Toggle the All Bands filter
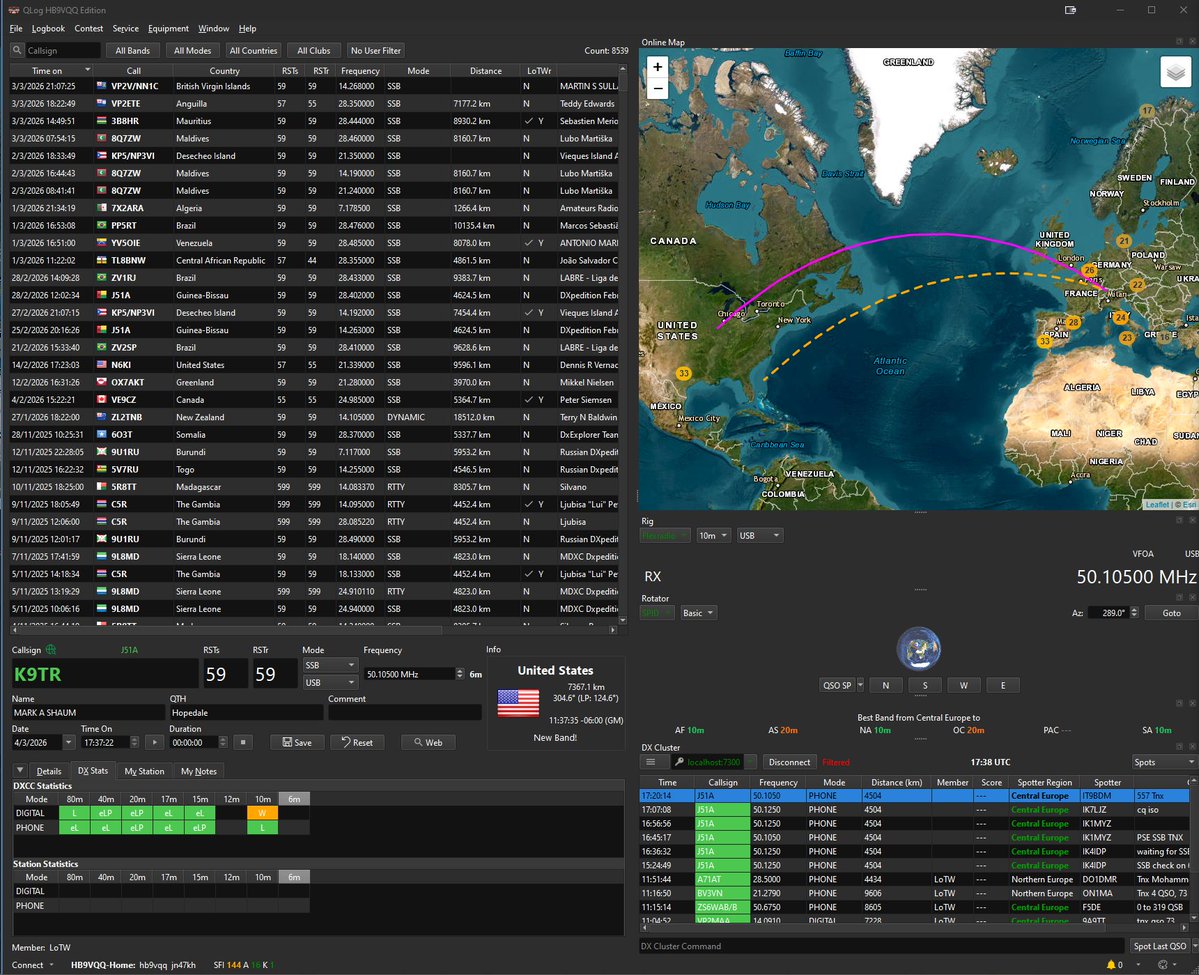 click(132, 50)
